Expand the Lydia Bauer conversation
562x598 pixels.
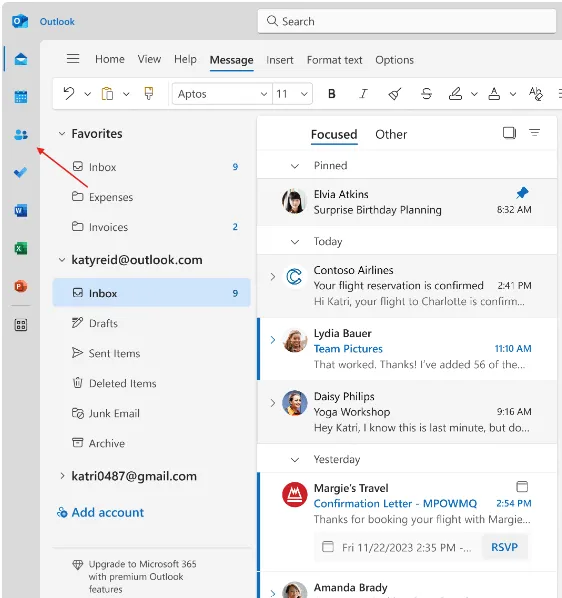pos(273,339)
